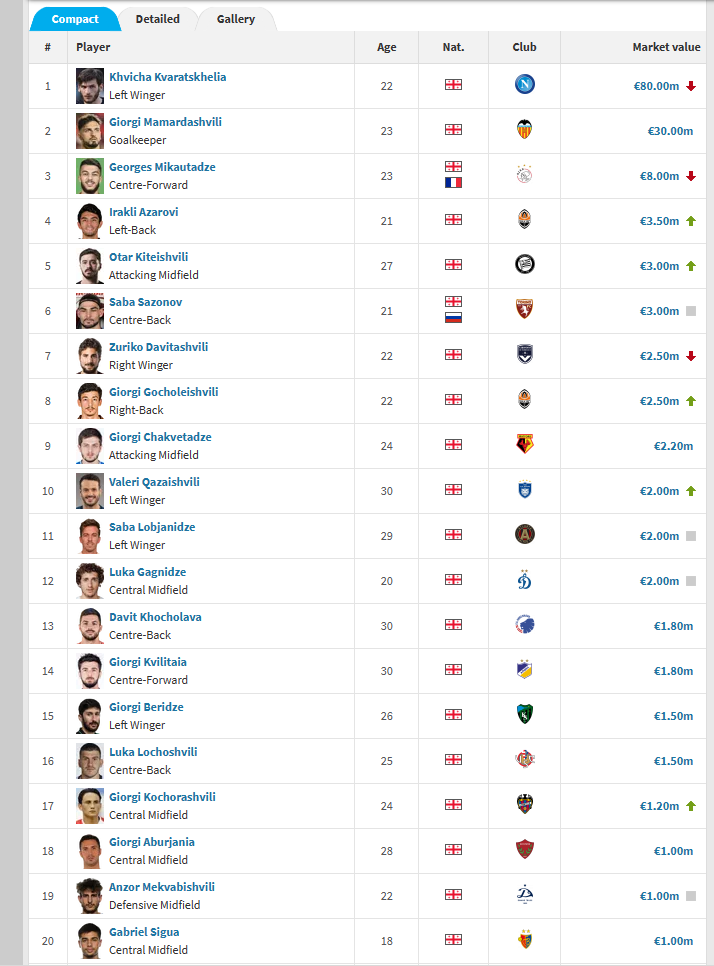Viewport: 714px width, 966px height.
Task: Open the Gallery tab
Action: click(x=236, y=19)
